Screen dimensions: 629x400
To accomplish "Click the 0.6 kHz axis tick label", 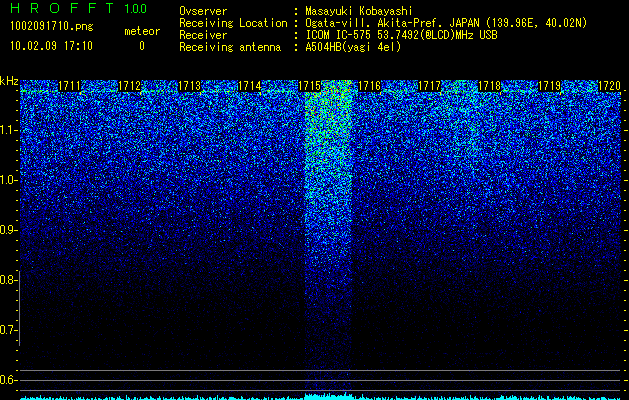I will coord(8,380).
